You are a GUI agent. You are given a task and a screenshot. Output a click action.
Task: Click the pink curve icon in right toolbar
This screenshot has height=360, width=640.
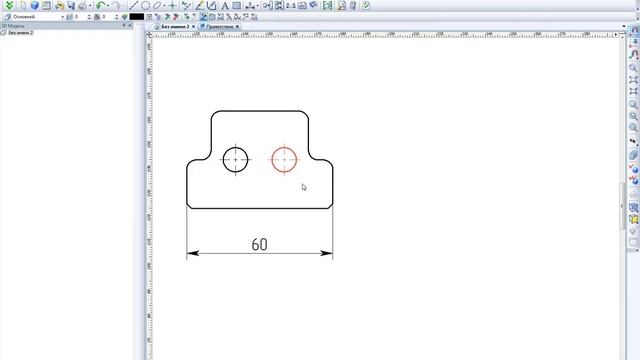[x=633, y=54]
